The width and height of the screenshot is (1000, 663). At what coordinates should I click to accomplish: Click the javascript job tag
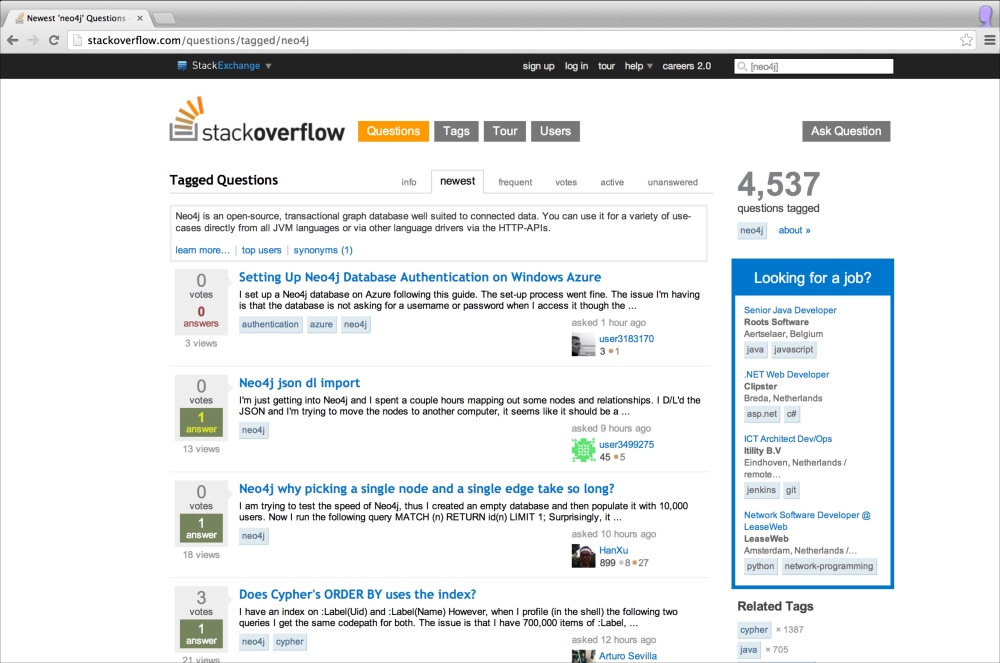793,350
